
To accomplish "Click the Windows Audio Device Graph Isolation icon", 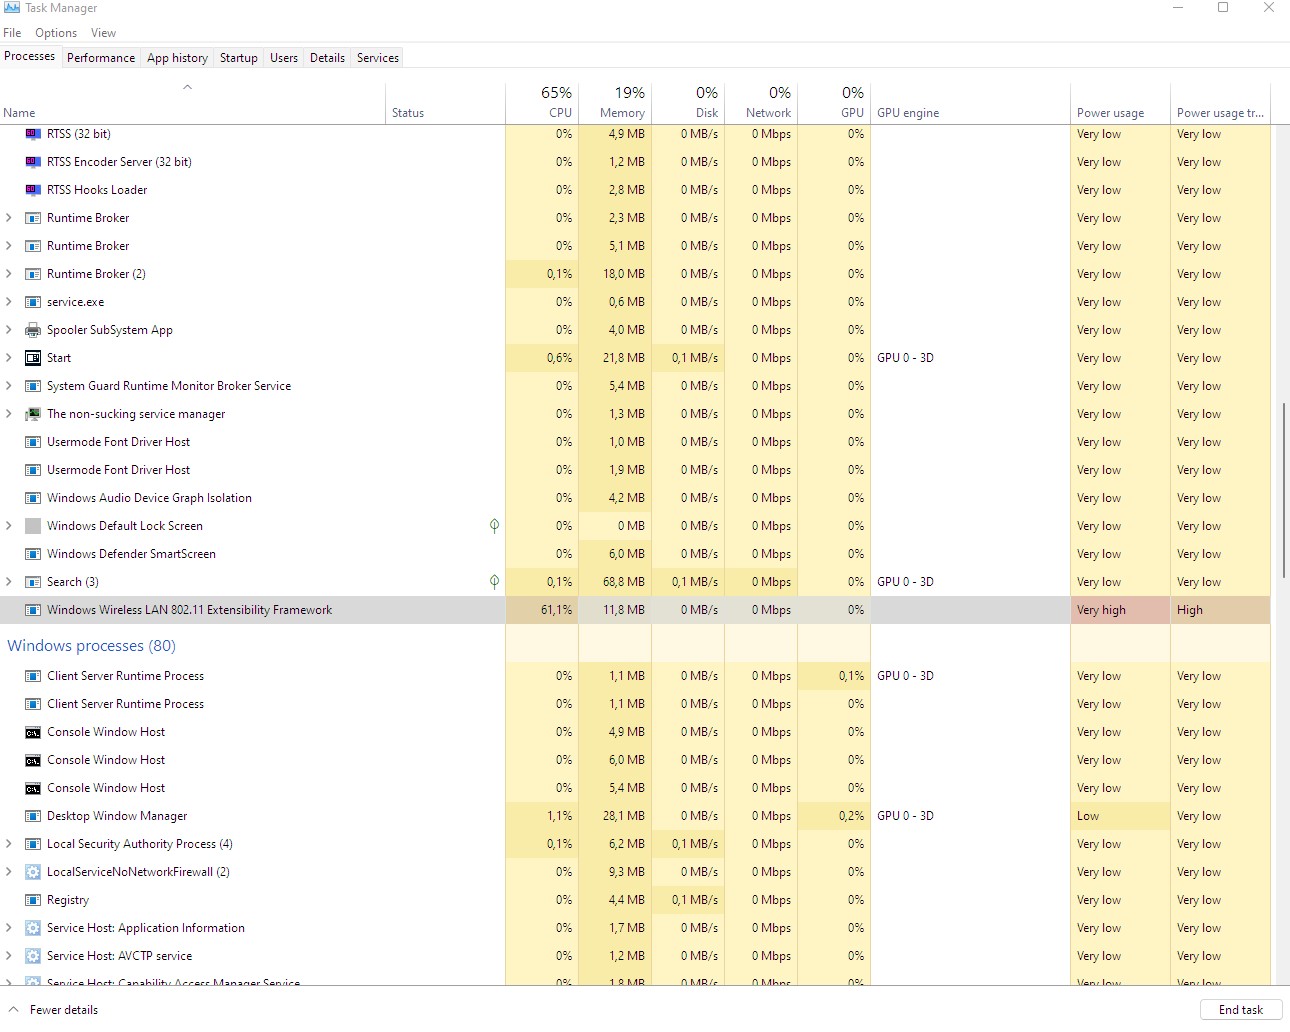I will click(x=33, y=498).
